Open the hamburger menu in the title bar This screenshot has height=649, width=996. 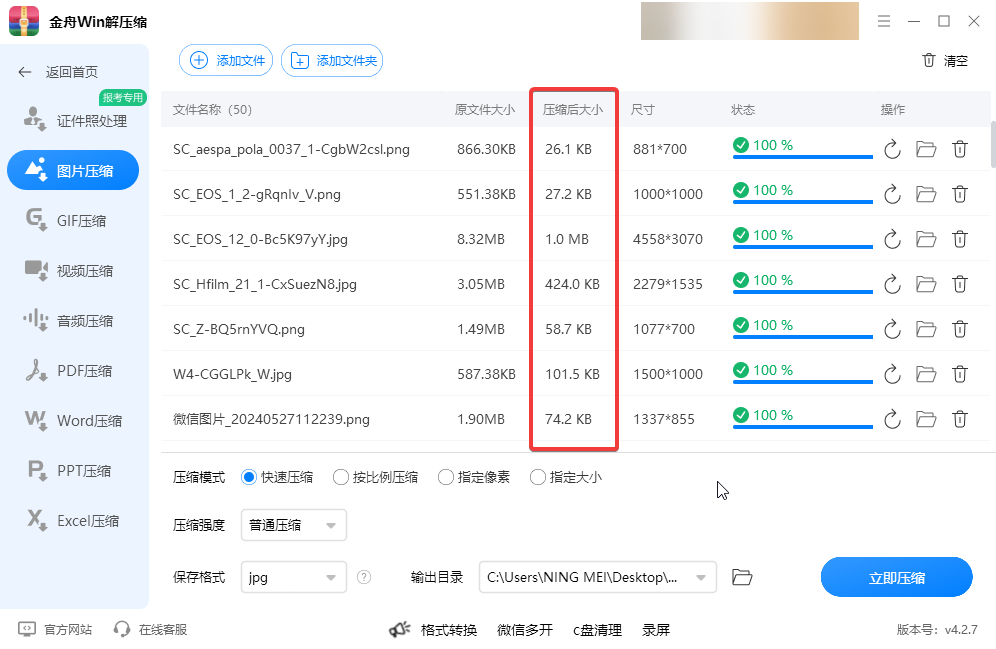tap(884, 22)
